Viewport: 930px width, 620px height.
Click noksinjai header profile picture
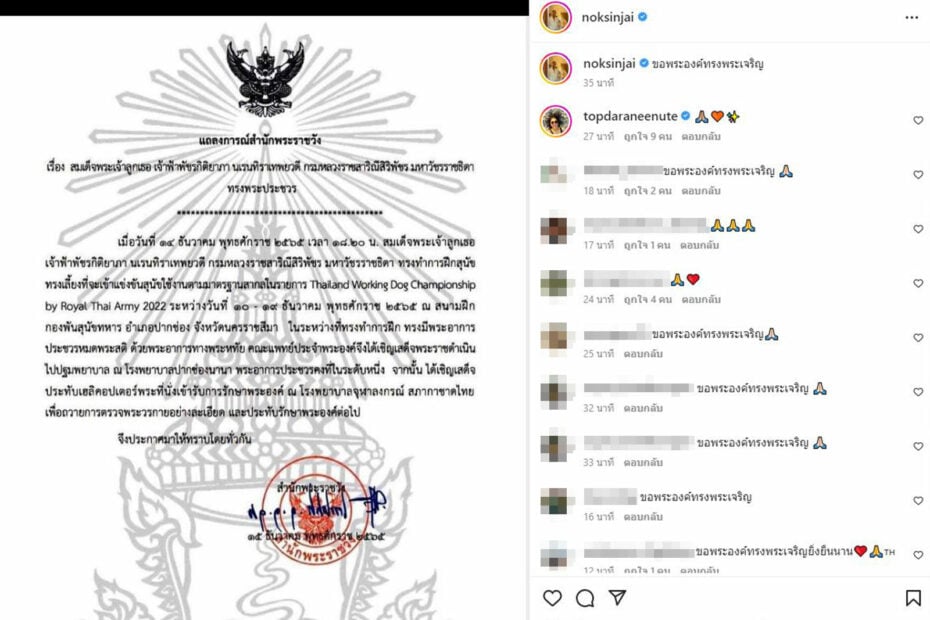556,17
